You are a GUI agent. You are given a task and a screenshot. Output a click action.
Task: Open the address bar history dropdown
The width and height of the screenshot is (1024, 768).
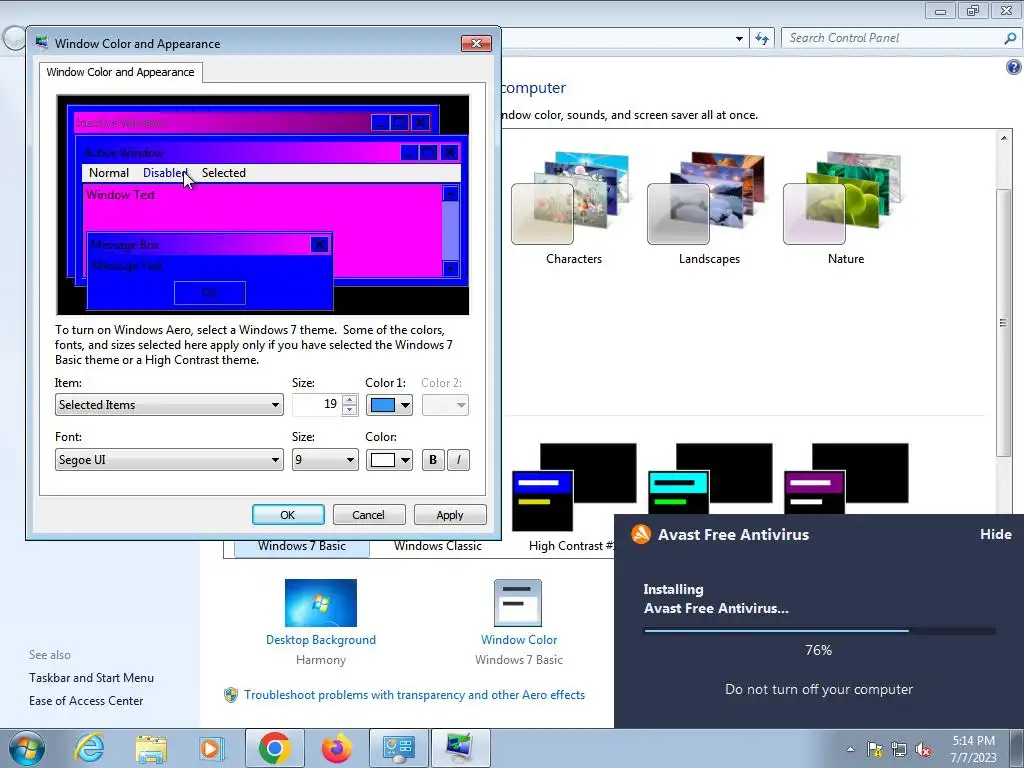click(739, 39)
